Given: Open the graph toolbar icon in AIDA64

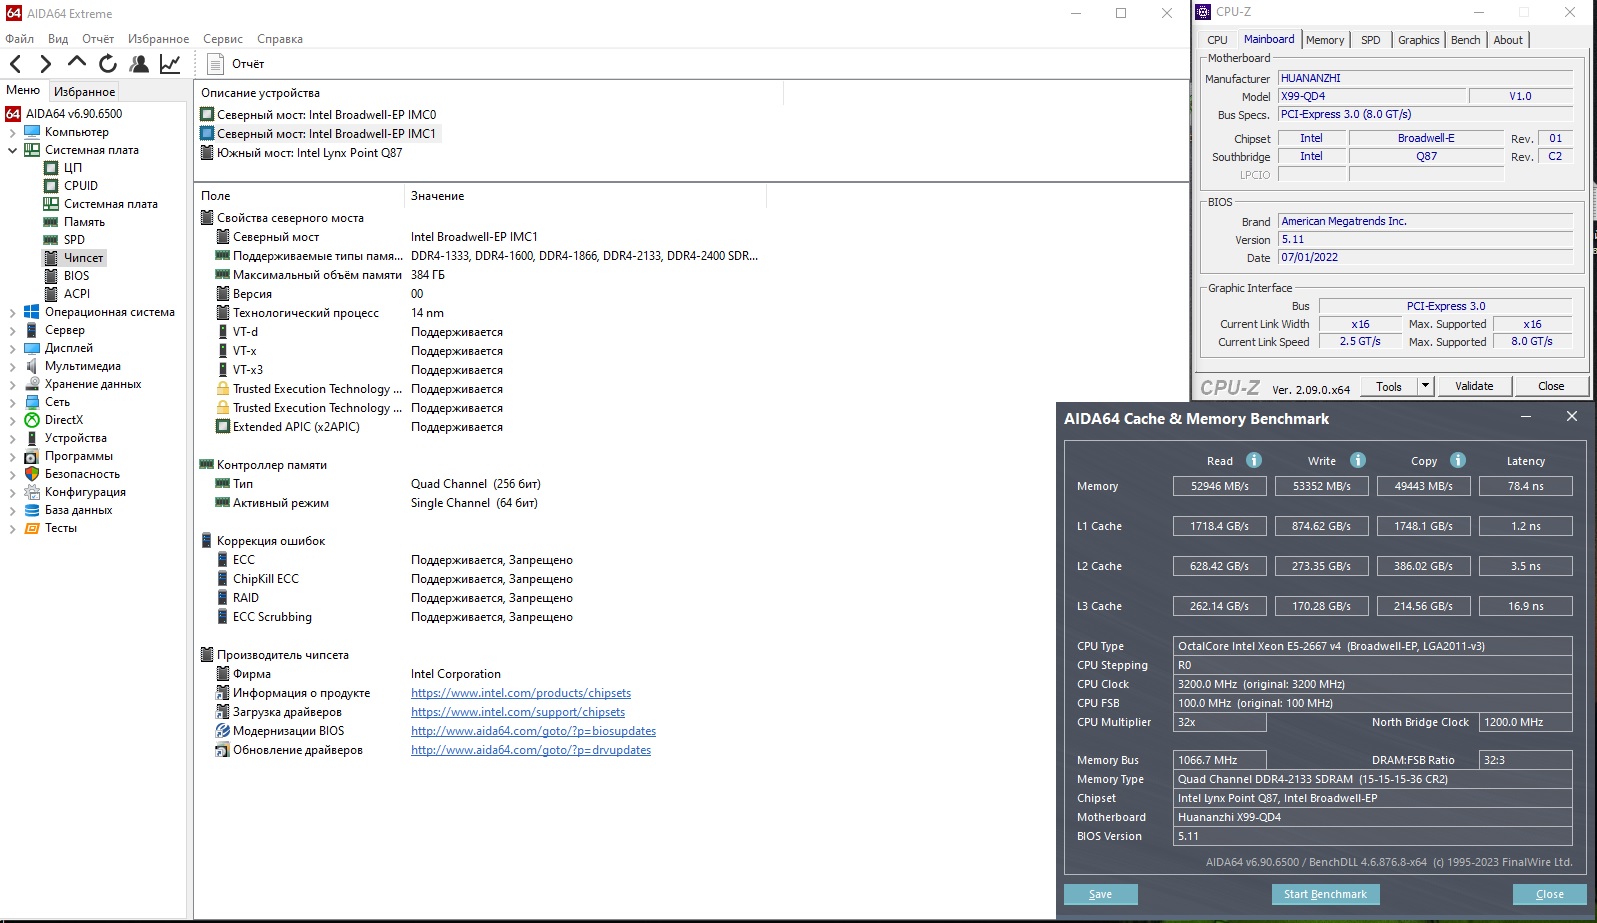Looking at the screenshot, I should pos(170,64).
